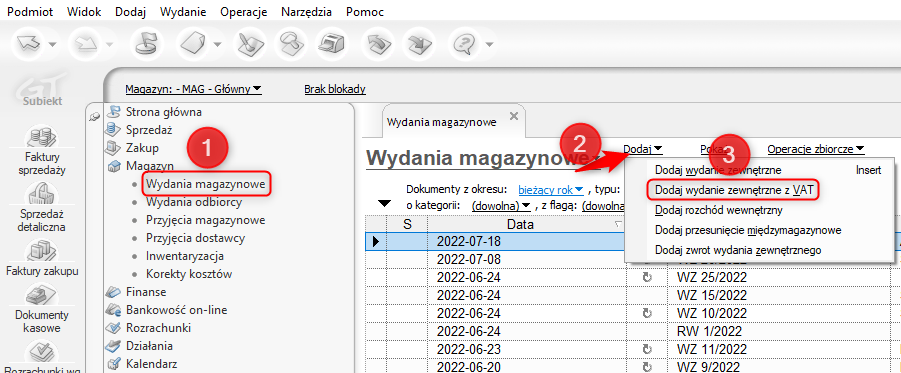Open Dokumenty kasowe shortcut icon
This screenshot has width=901, height=373.
pos(42,296)
